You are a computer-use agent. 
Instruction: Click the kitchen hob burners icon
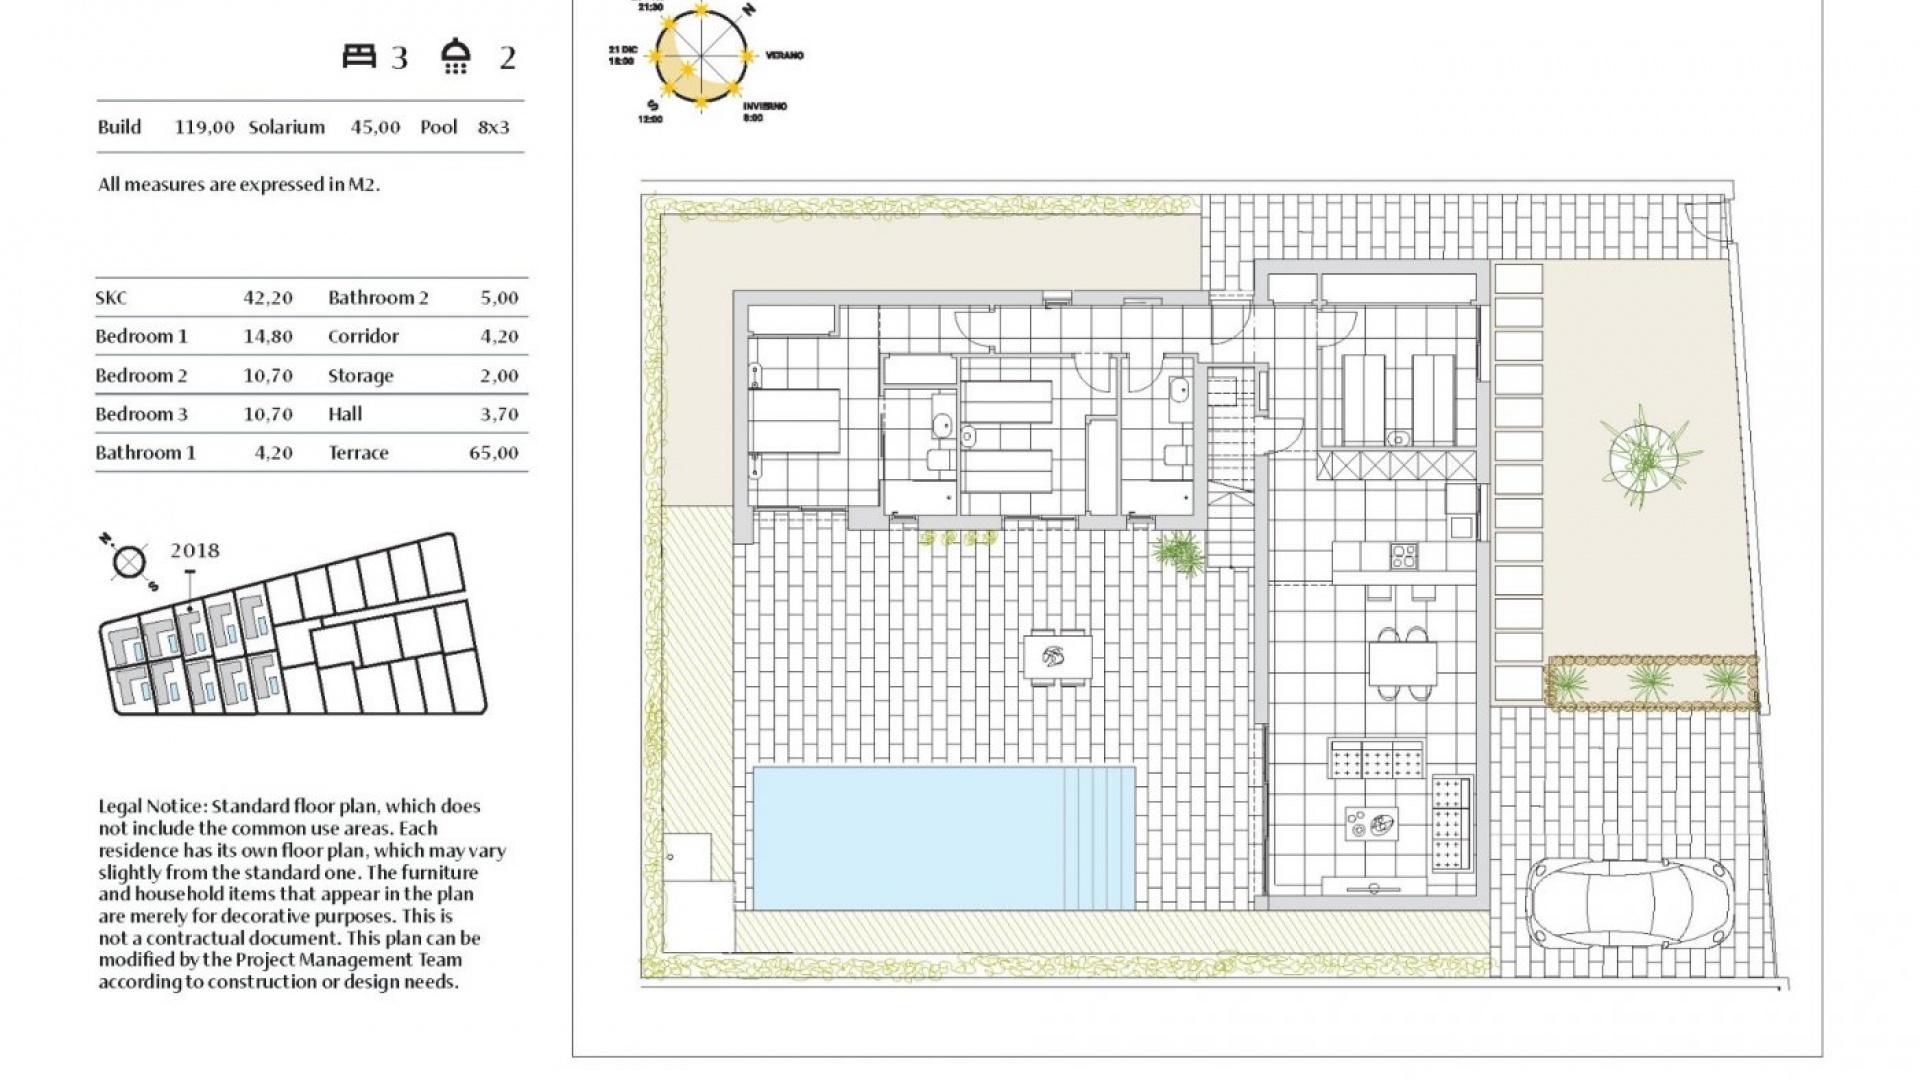tap(1402, 556)
